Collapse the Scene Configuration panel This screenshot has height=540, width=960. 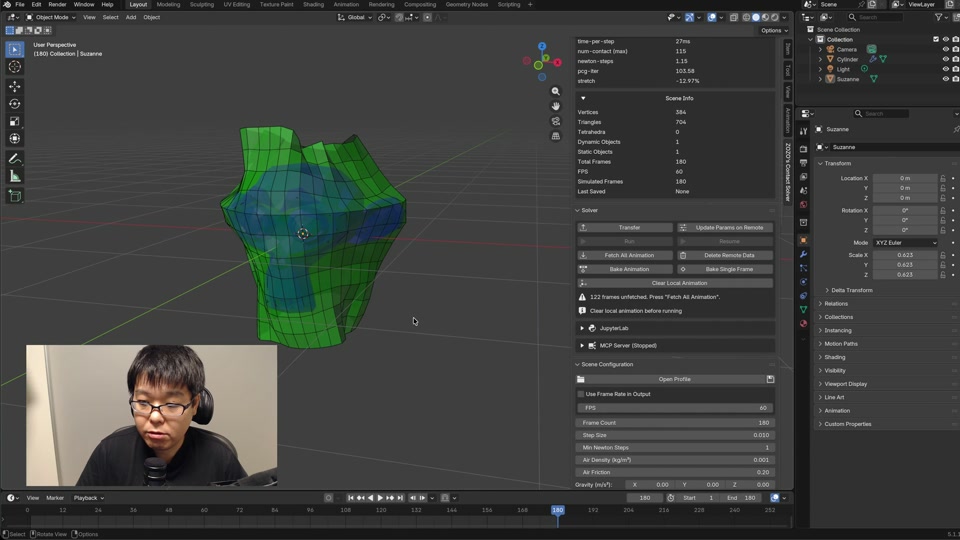pyautogui.click(x=577, y=364)
